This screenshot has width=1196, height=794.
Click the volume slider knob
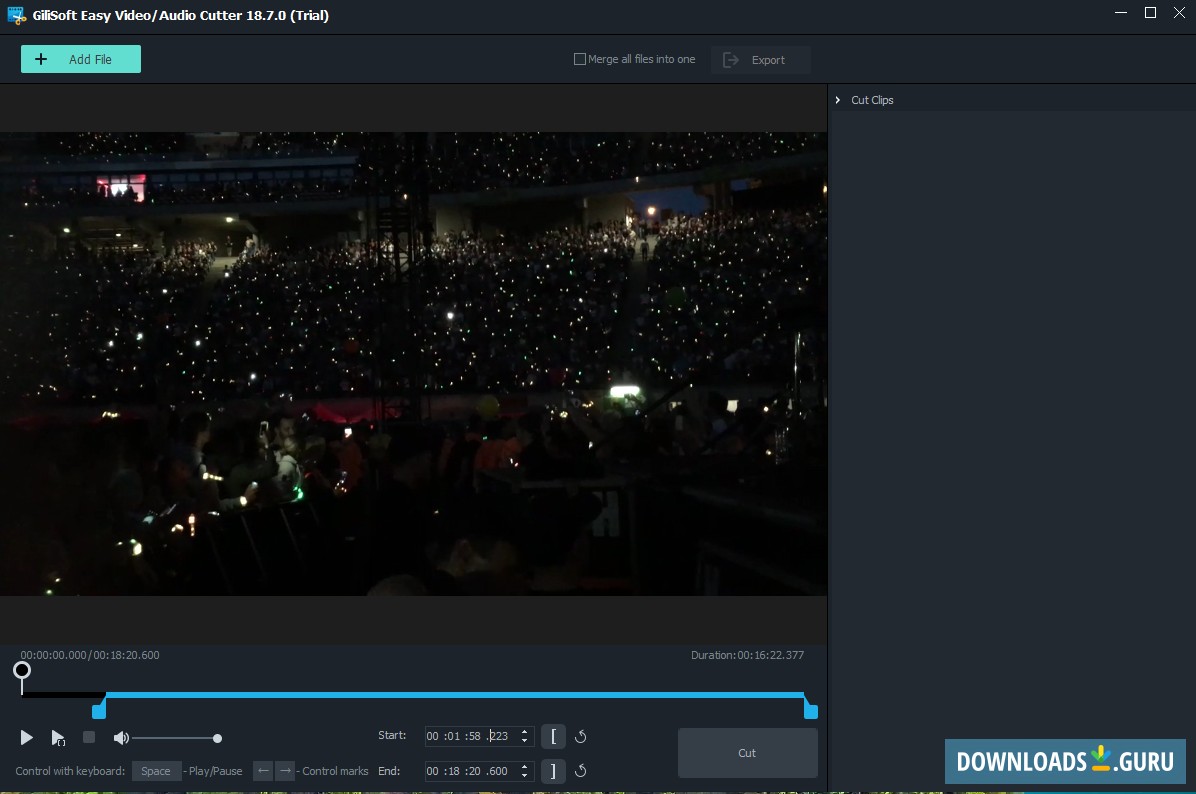217,737
